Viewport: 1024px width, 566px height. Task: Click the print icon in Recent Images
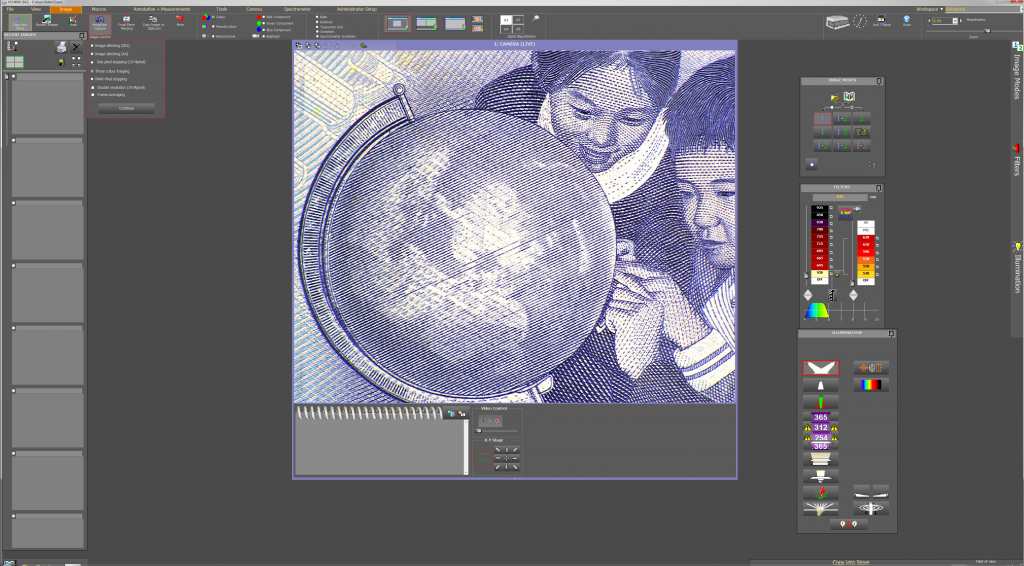coord(61,47)
